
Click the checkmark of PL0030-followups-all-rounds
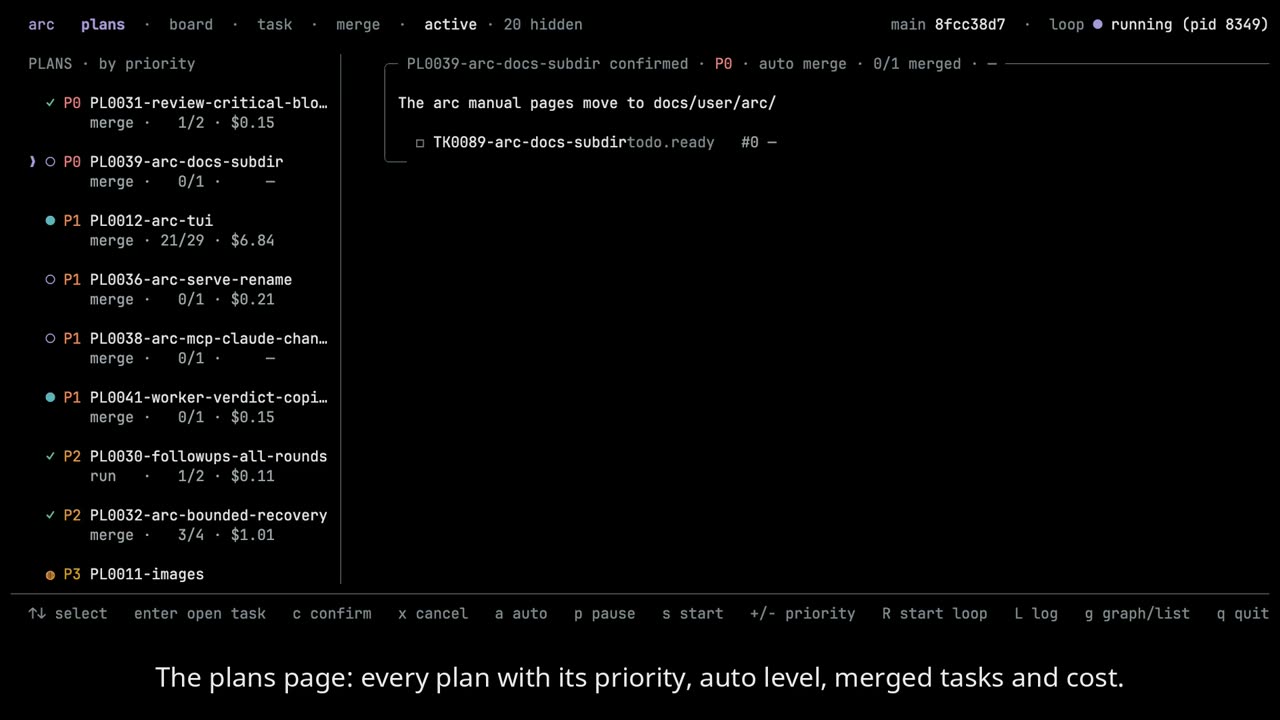point(50,457)
